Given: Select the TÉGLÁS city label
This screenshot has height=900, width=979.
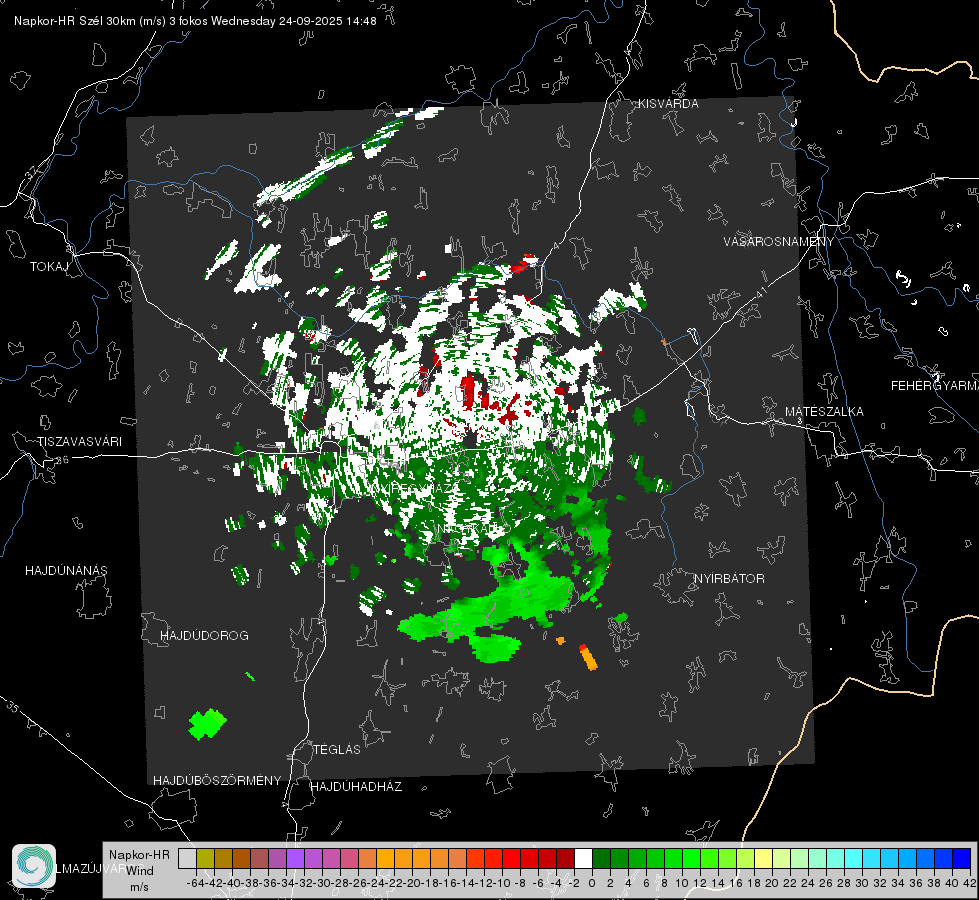Looking at the screenshot, I should click(x=337, y=750).
